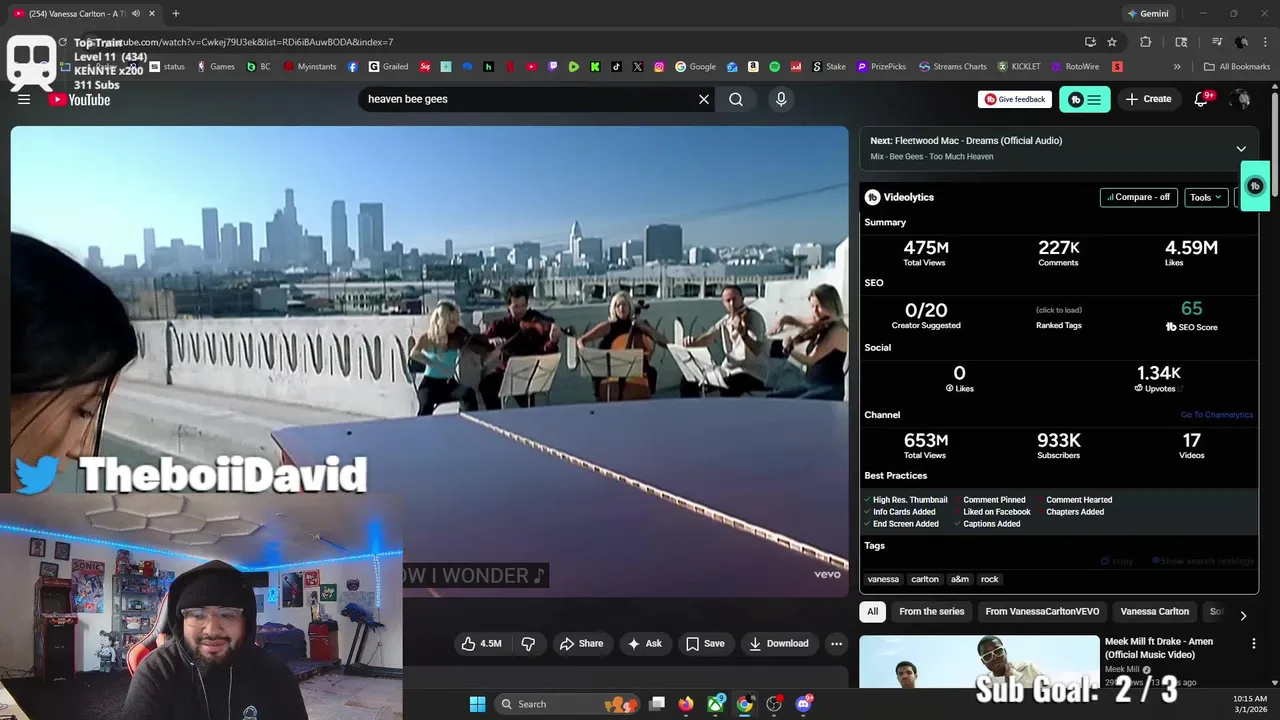Viewport: 1280px width, 720px height.
Task: Launch Firefox from the taskbar
Action: tap(686, 704)
